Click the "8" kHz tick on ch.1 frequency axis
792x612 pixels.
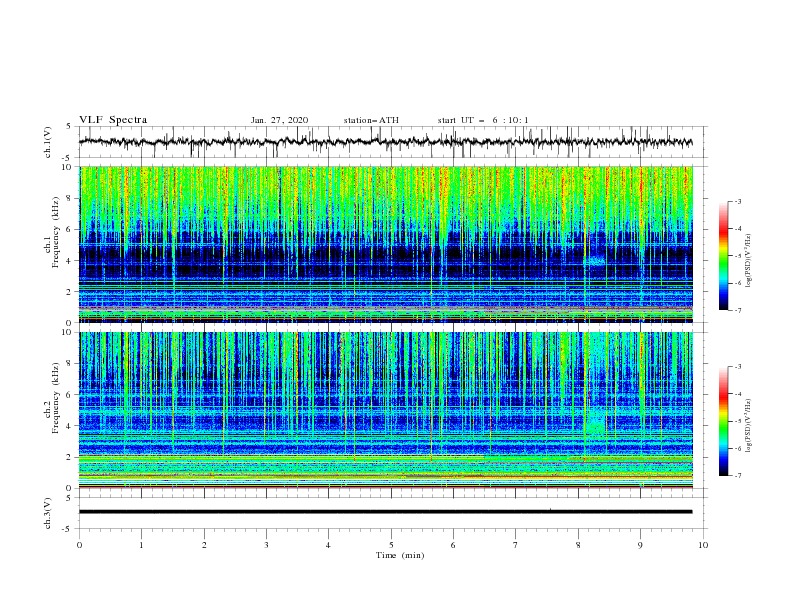(x=70, y=198)
